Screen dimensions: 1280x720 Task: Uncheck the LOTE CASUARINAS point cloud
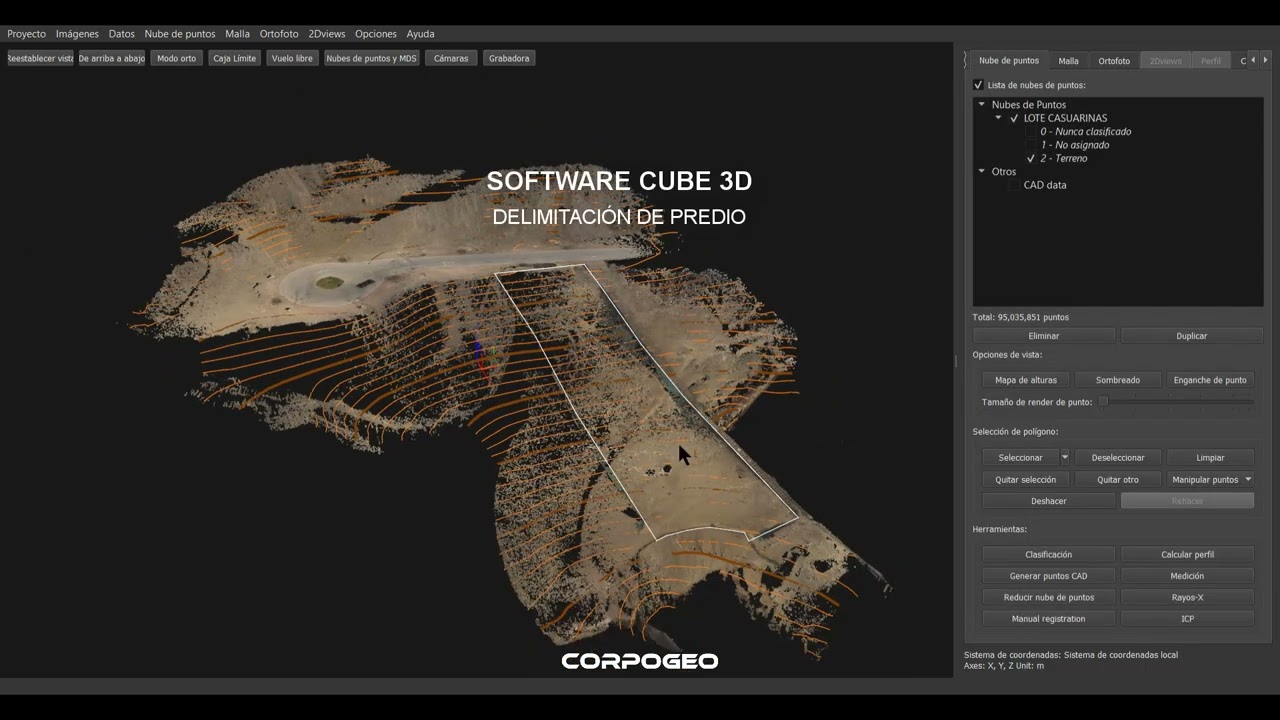click(1014, 118)
